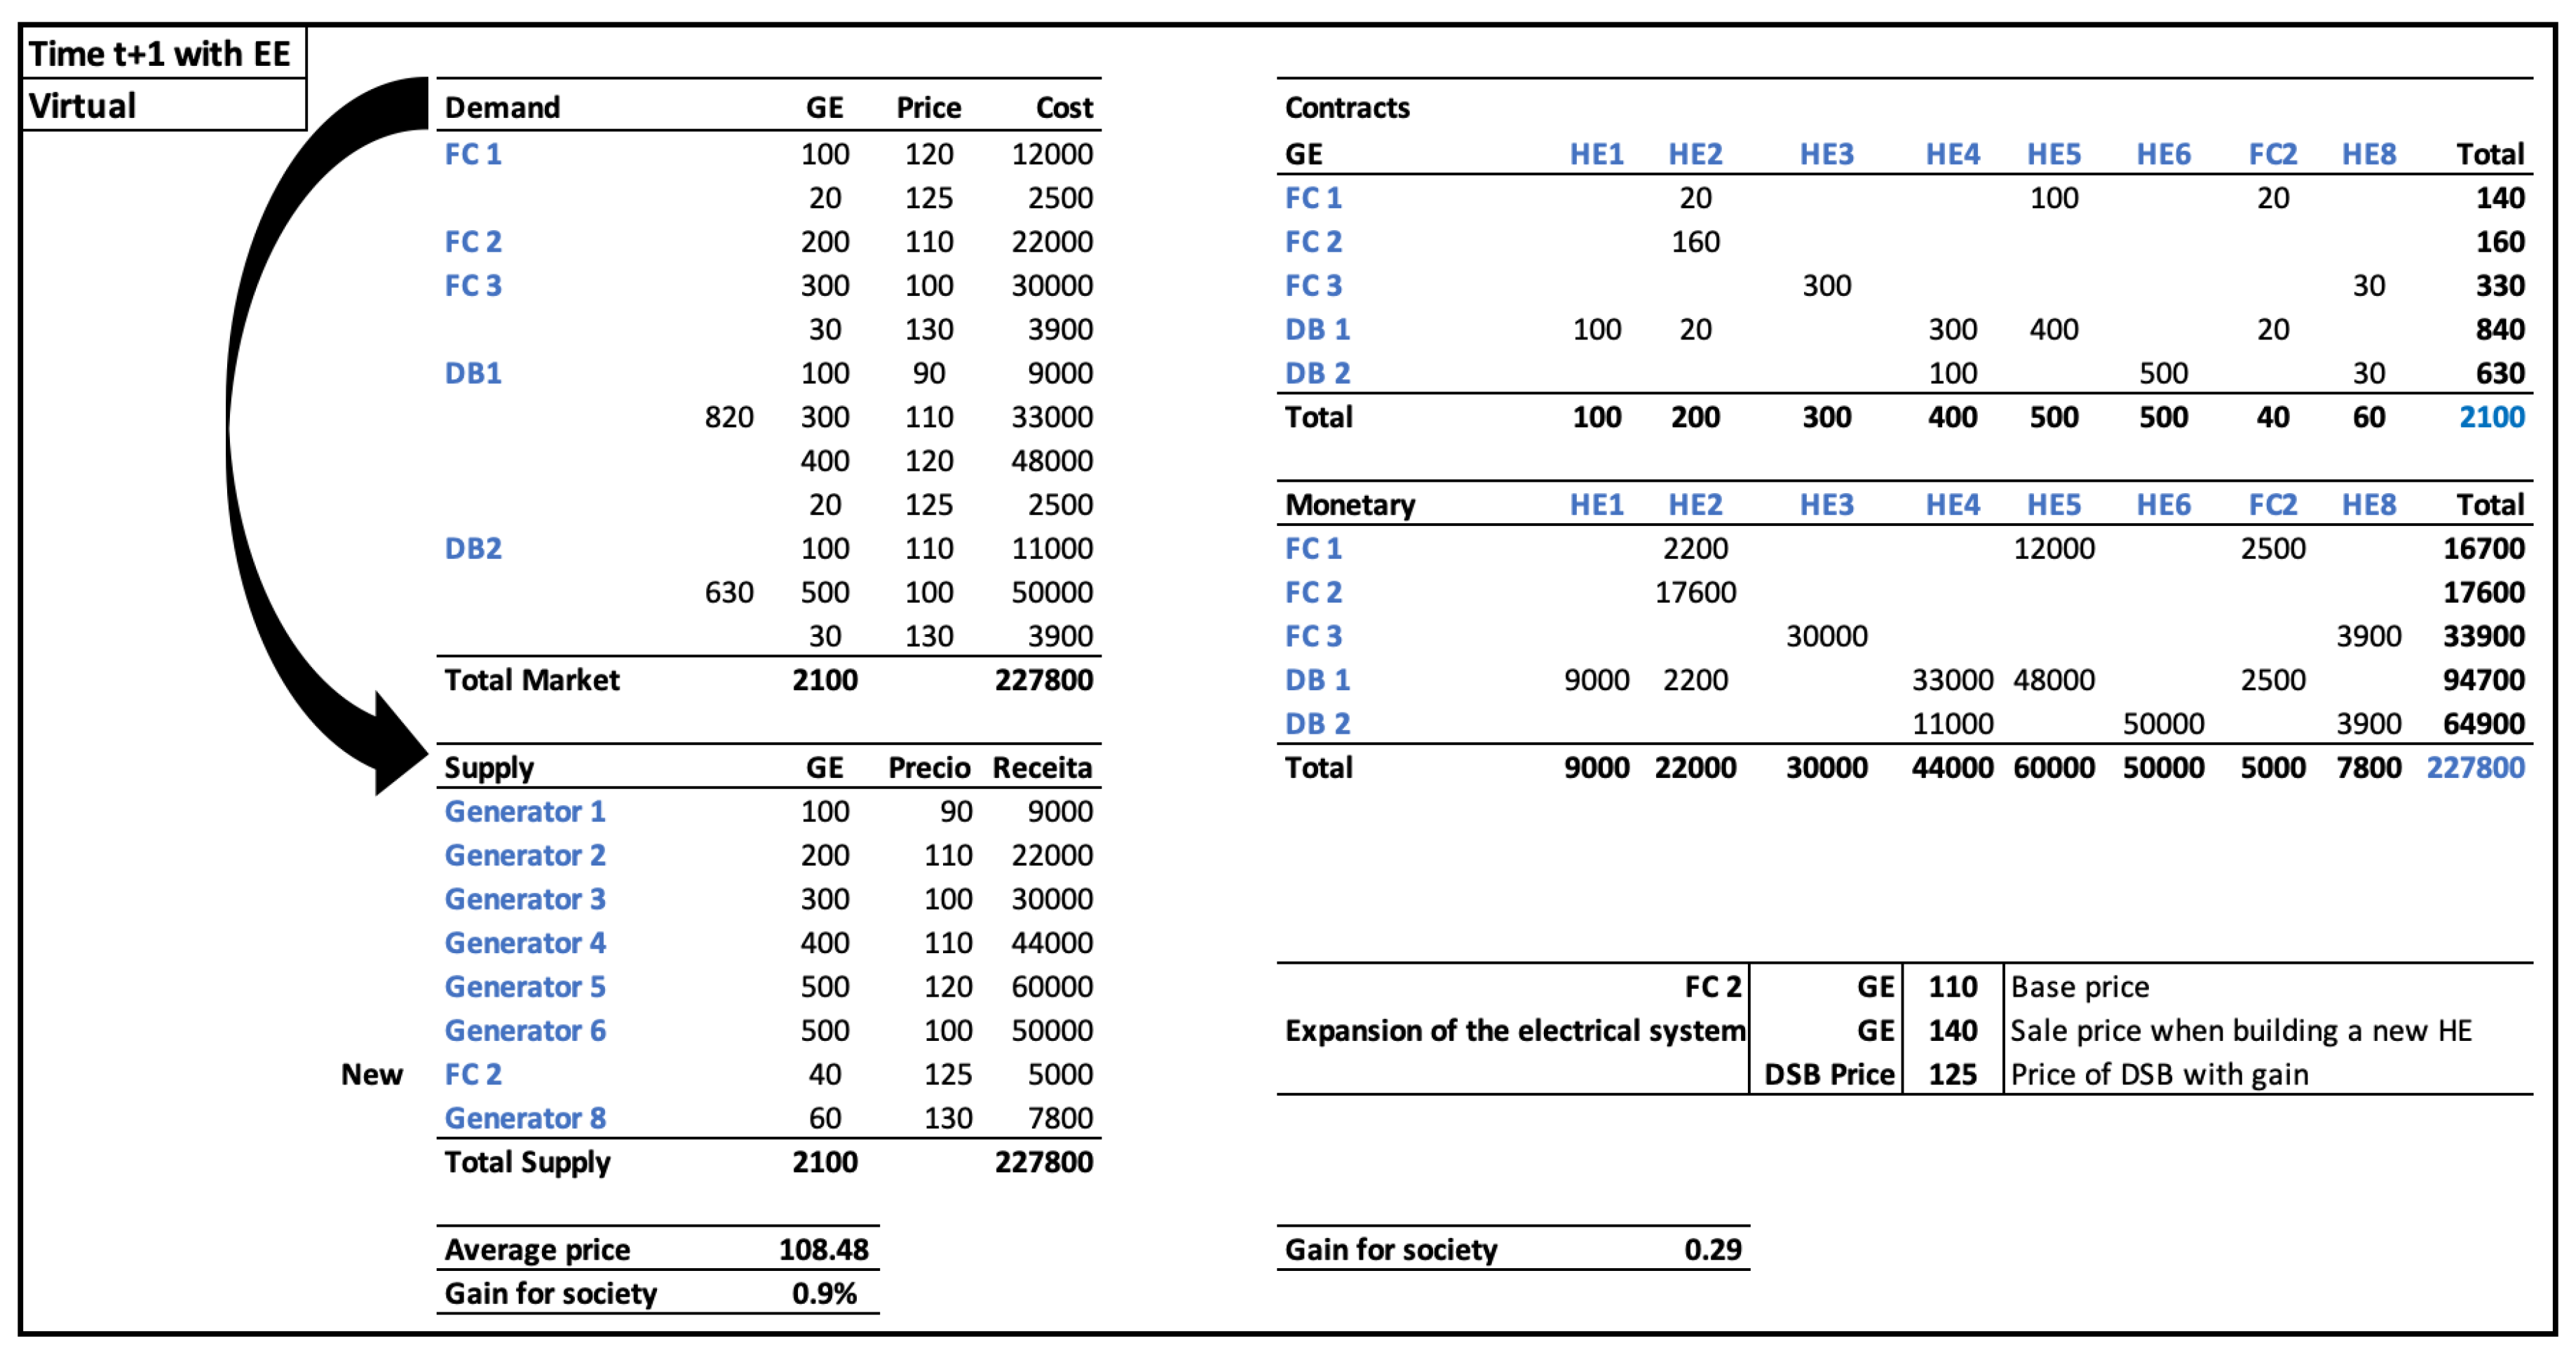The width and height of the screenshot is (2576, 1353).
Task: Click 'Expansion of the electrical system' label
Action: (x=1514, y=1030)
